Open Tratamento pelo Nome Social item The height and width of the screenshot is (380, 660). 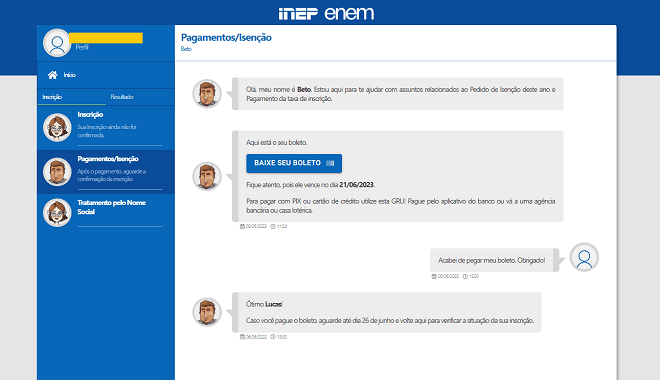pyautogui.click(x=106, y=213)
